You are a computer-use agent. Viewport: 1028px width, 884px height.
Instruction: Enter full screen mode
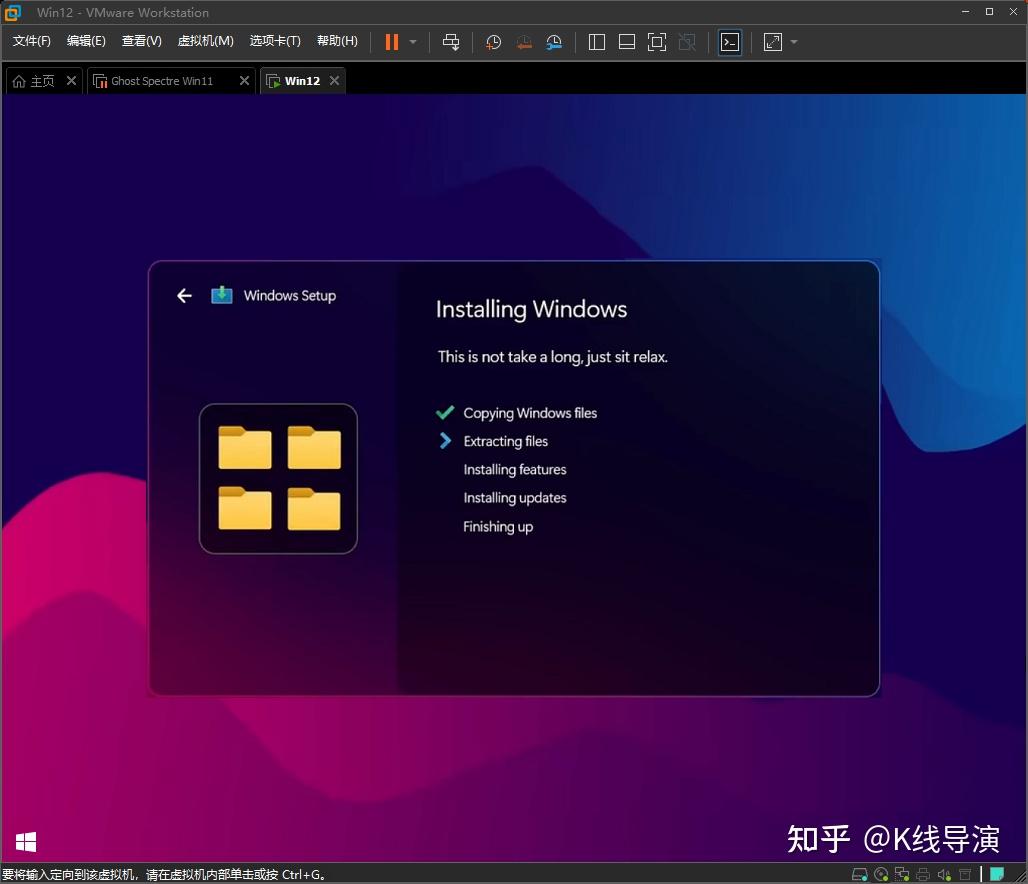coord(657,42)
